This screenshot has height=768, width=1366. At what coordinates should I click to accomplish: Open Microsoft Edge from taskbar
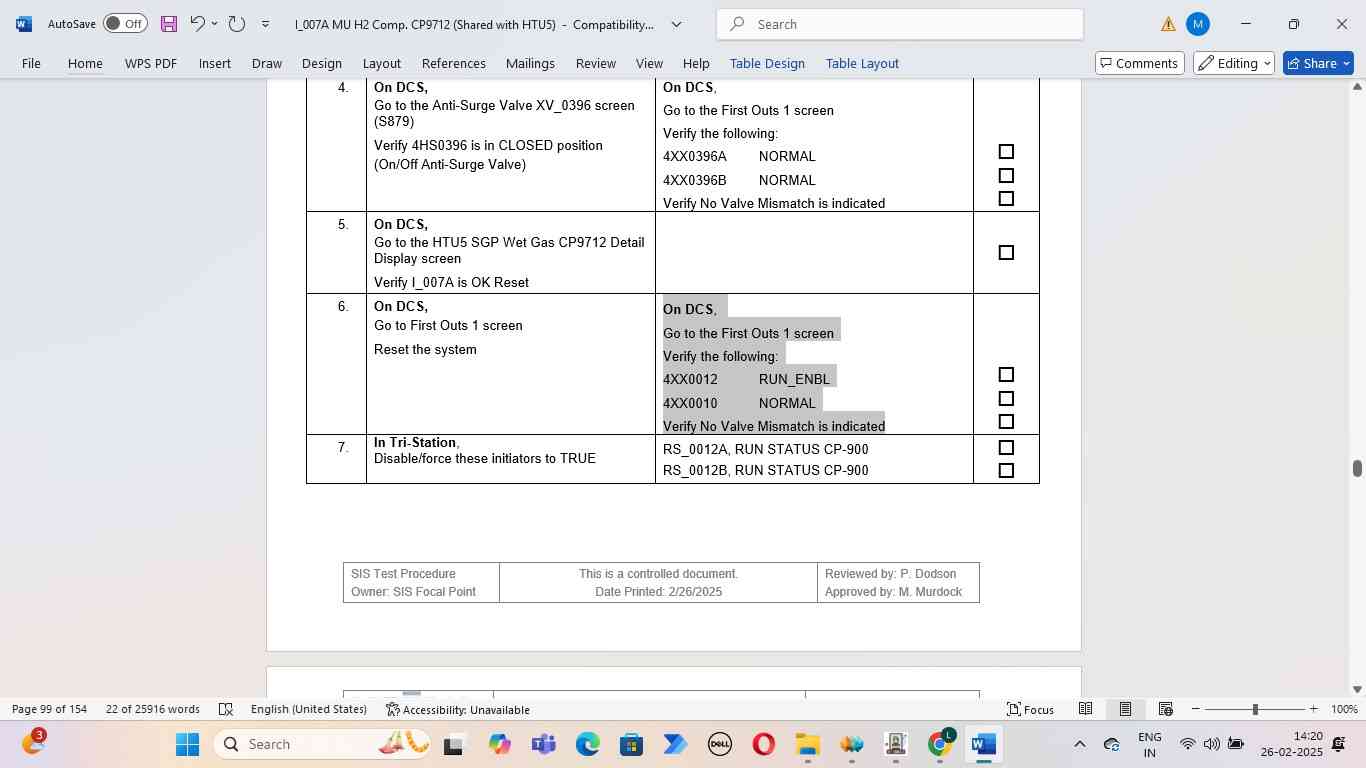tap(587, 744)
